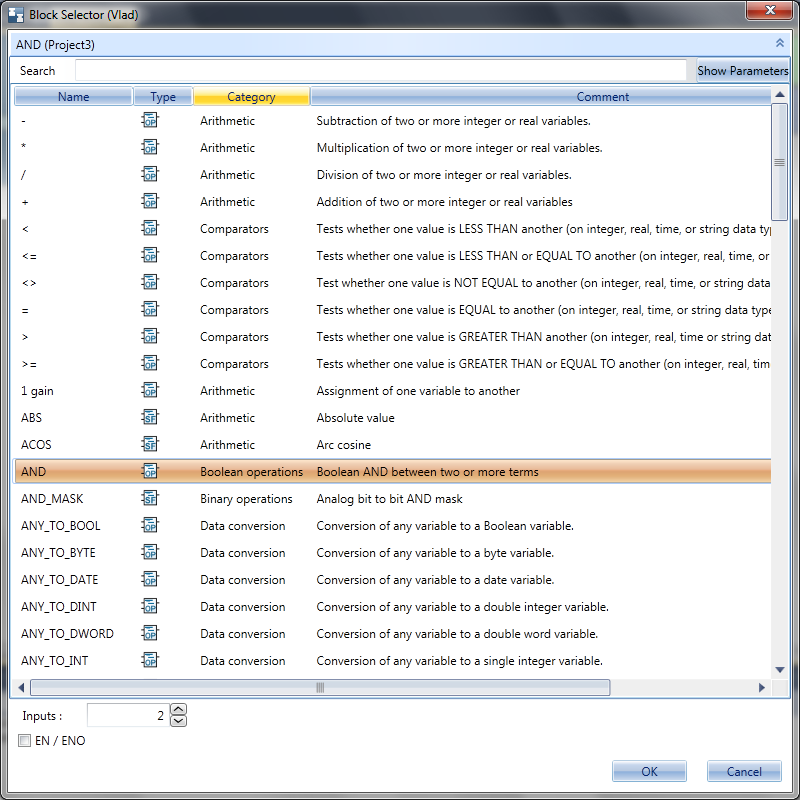
Task: Click the Block Selector title bar icon
Action: point(16,15)
